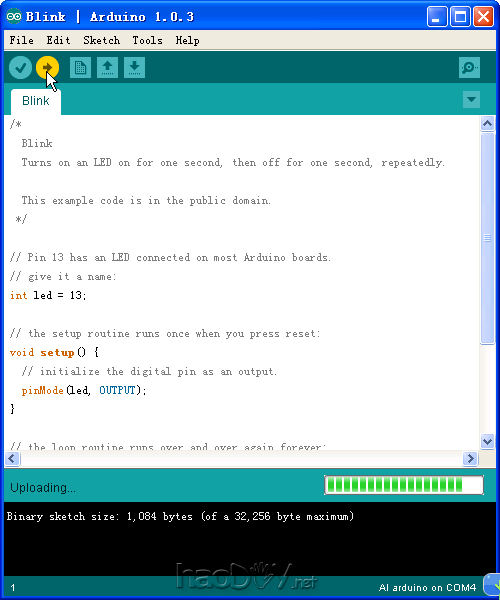Click the "void setup() {" line
The height and width of the screenshot is (600, 500).
coord(54,352)
